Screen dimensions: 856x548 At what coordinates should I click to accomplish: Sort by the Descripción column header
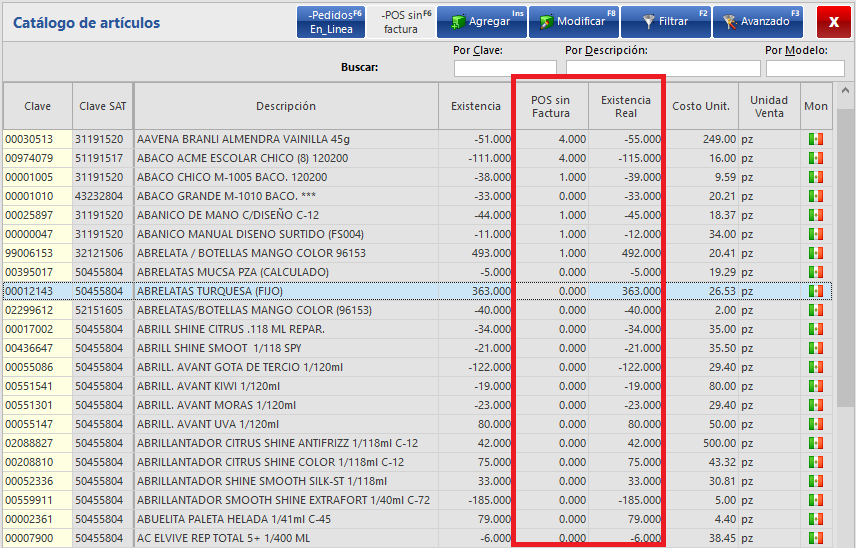pos(286,106)
